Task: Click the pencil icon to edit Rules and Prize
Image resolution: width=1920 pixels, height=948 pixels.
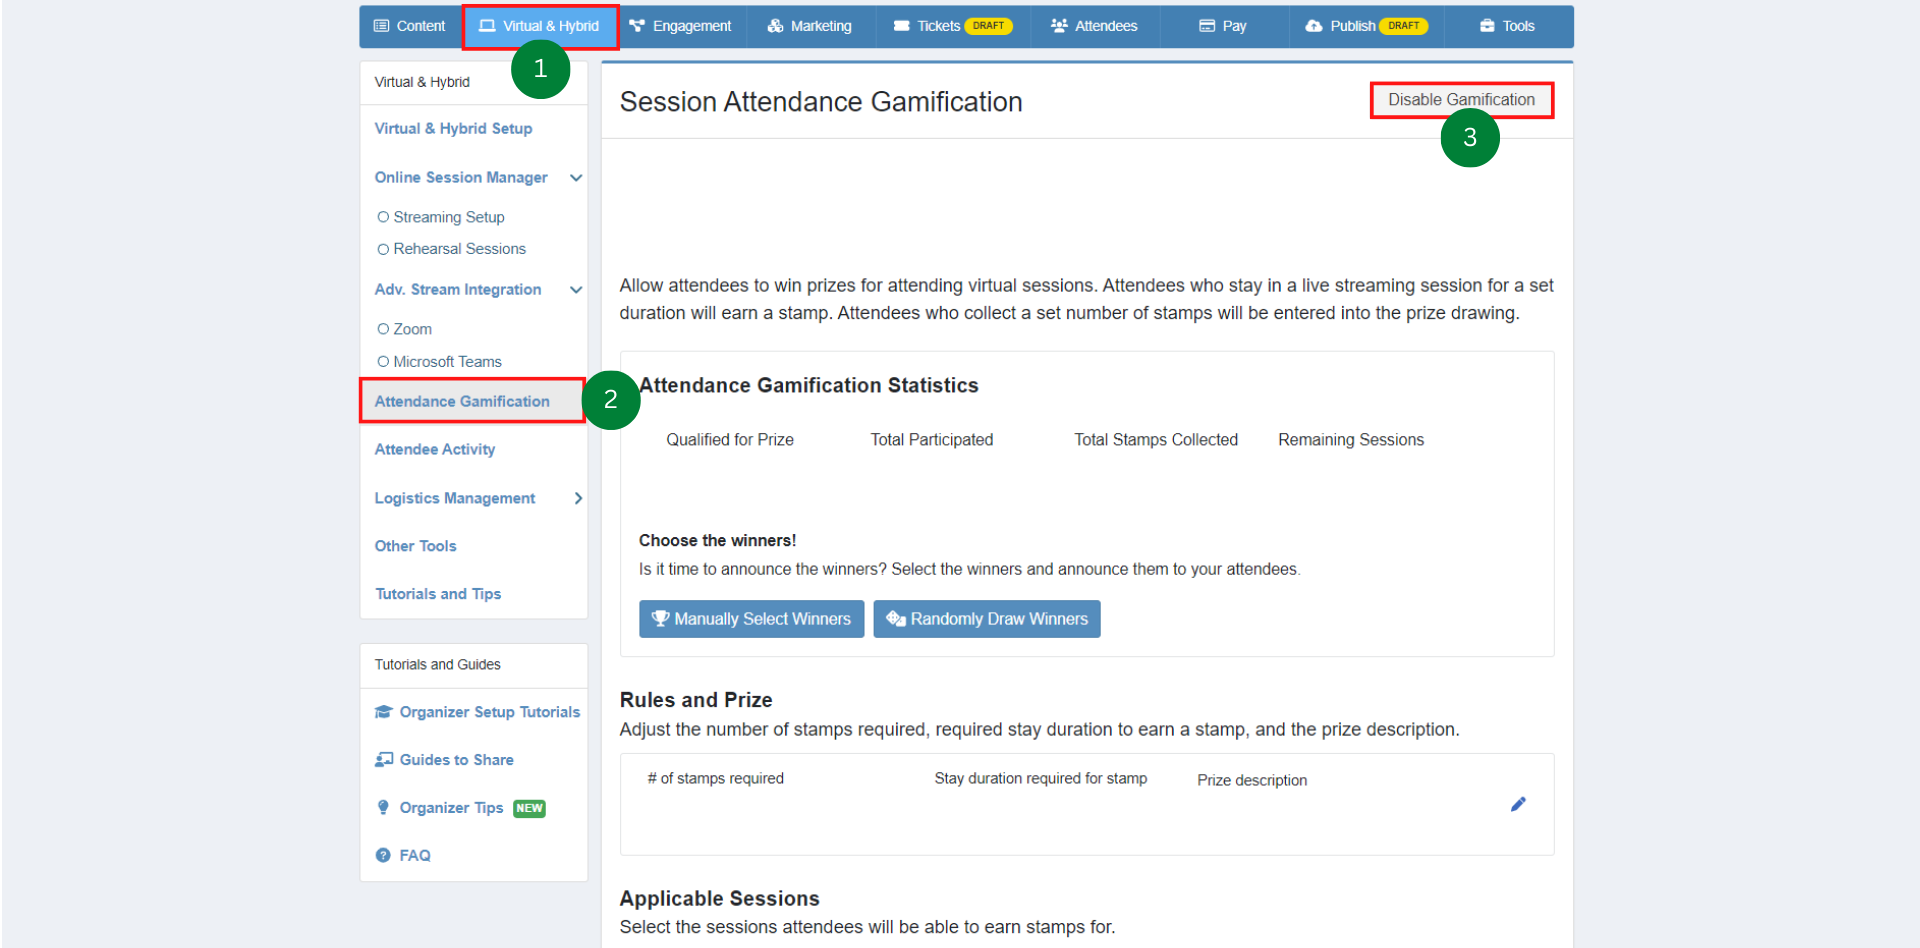Action: (x=1519, y=804)
